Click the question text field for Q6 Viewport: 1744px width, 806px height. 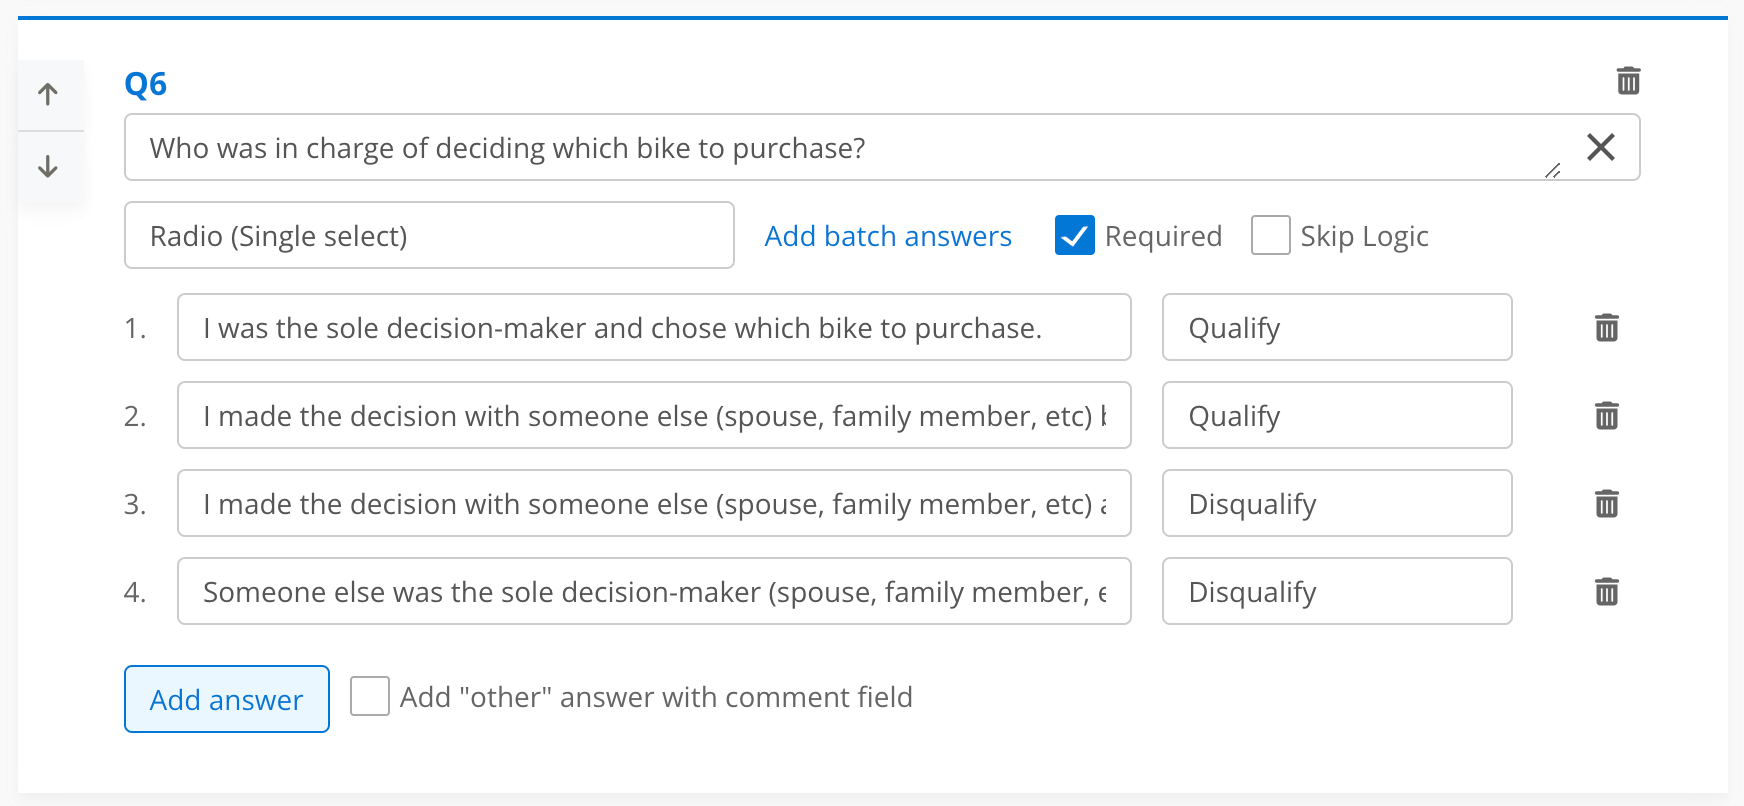840,148
